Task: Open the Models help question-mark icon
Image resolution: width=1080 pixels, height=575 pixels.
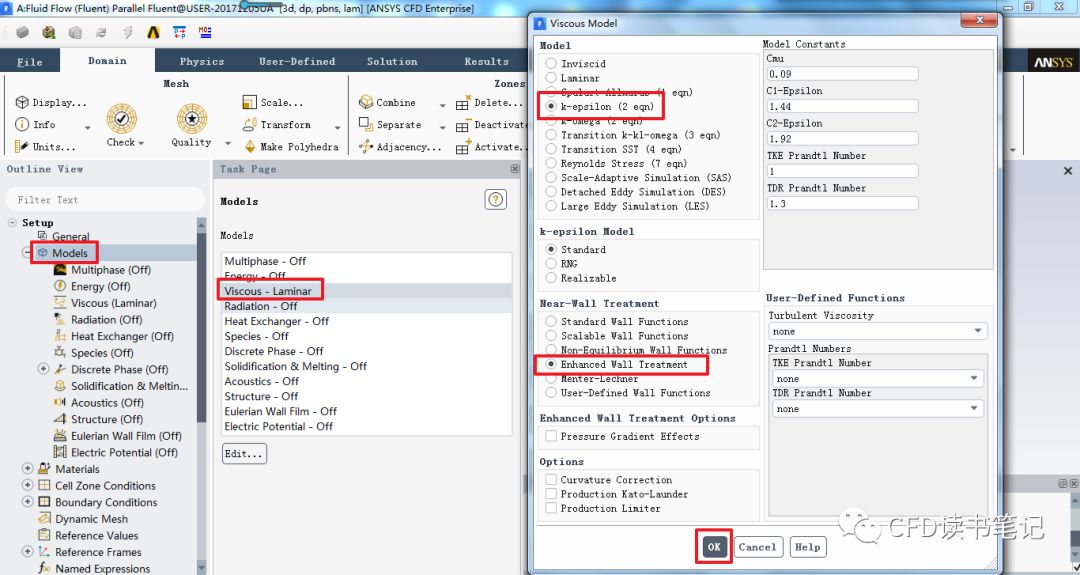Action: pos(495,200)
